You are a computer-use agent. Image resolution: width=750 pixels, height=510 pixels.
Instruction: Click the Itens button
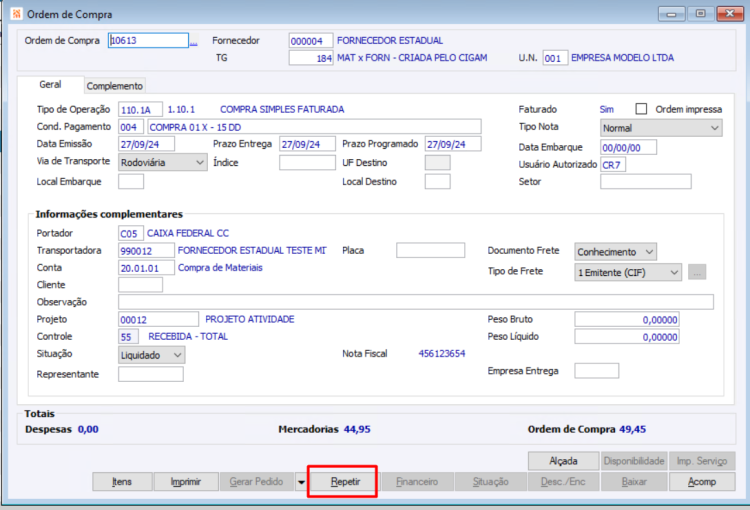click(x=122, y=482)
